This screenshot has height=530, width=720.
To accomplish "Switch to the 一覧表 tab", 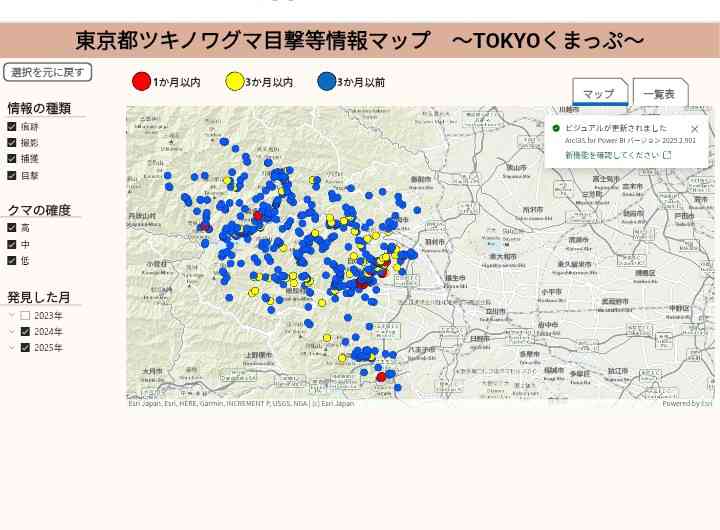I will [660, 92].
